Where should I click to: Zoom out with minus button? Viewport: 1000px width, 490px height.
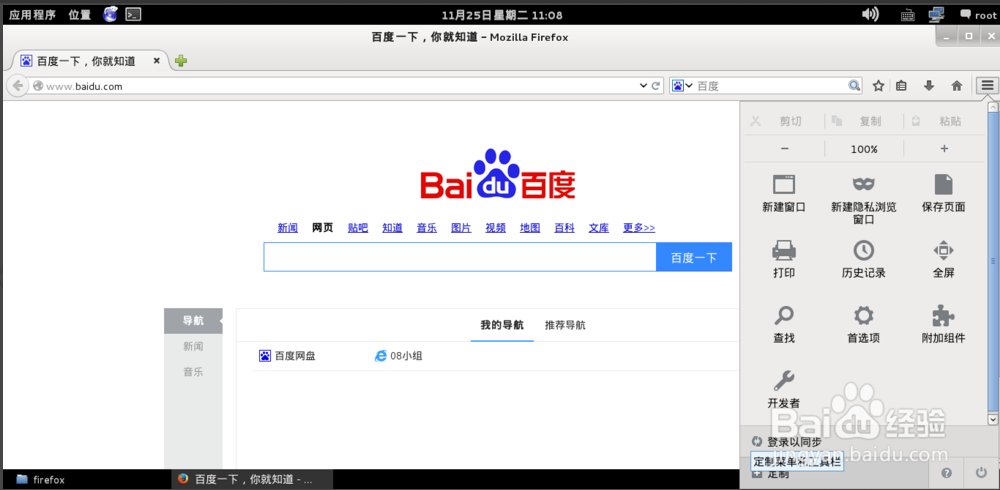(784, 149)
